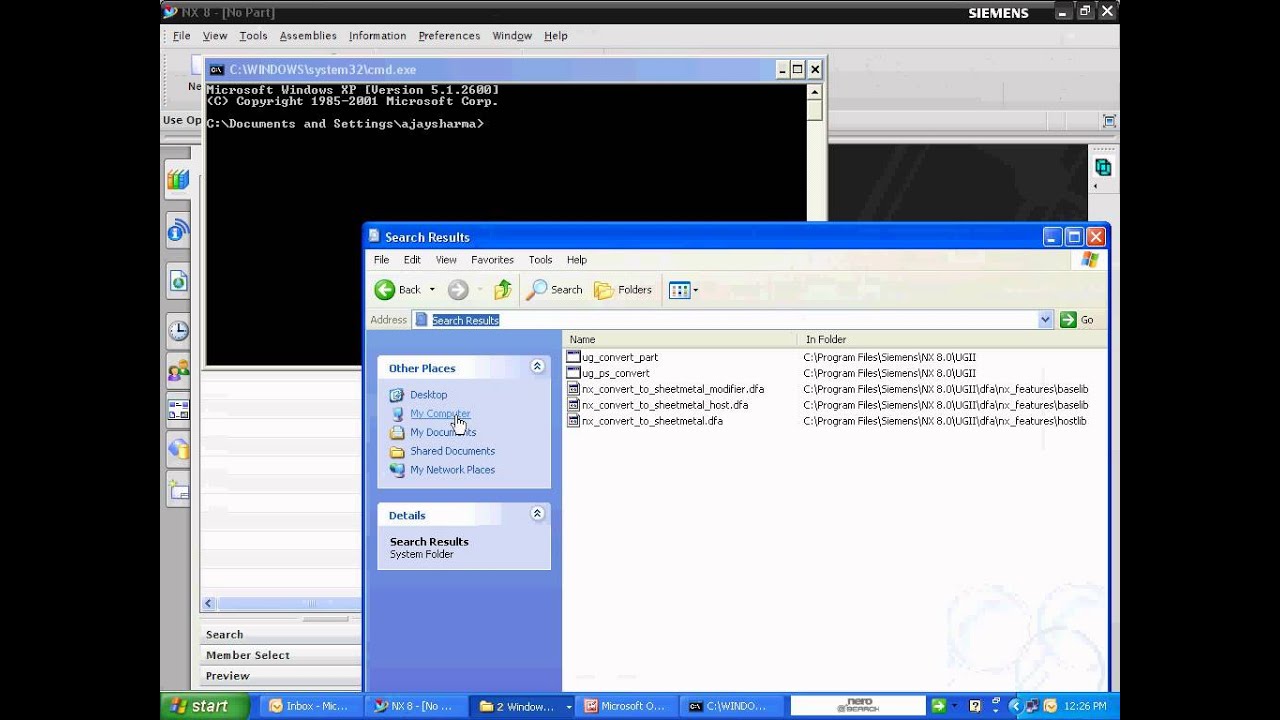The height and width of the screenshot is (720, 1280).
Task: Open the Edit menu in Search Results
Action: point(412,260)
